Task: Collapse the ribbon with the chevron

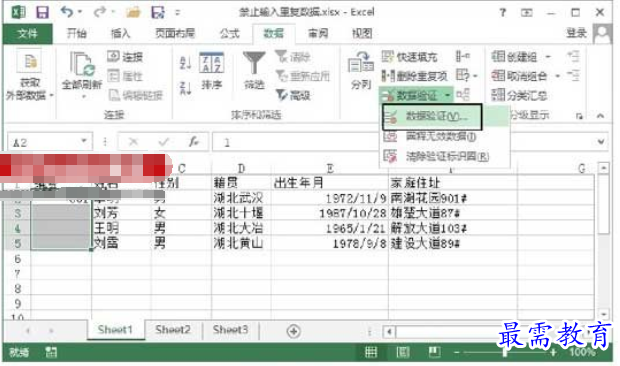Action: [x=600, y=116]
